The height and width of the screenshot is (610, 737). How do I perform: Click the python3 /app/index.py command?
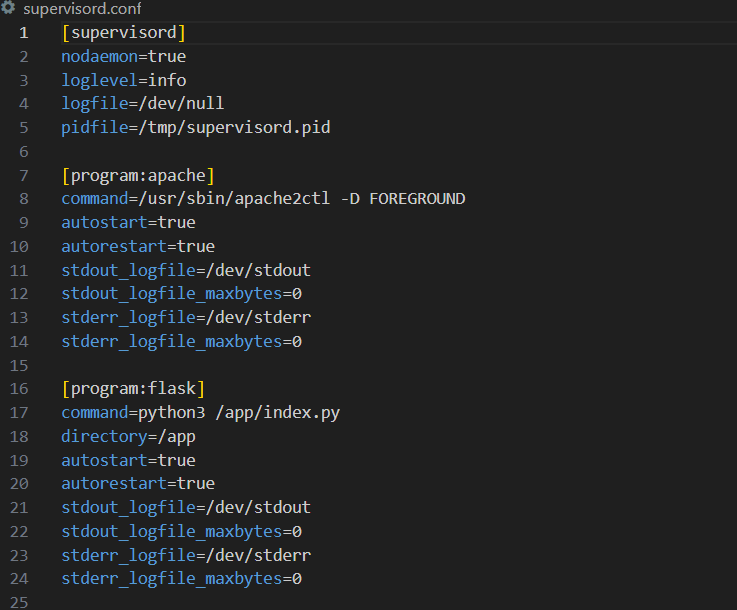224,413
